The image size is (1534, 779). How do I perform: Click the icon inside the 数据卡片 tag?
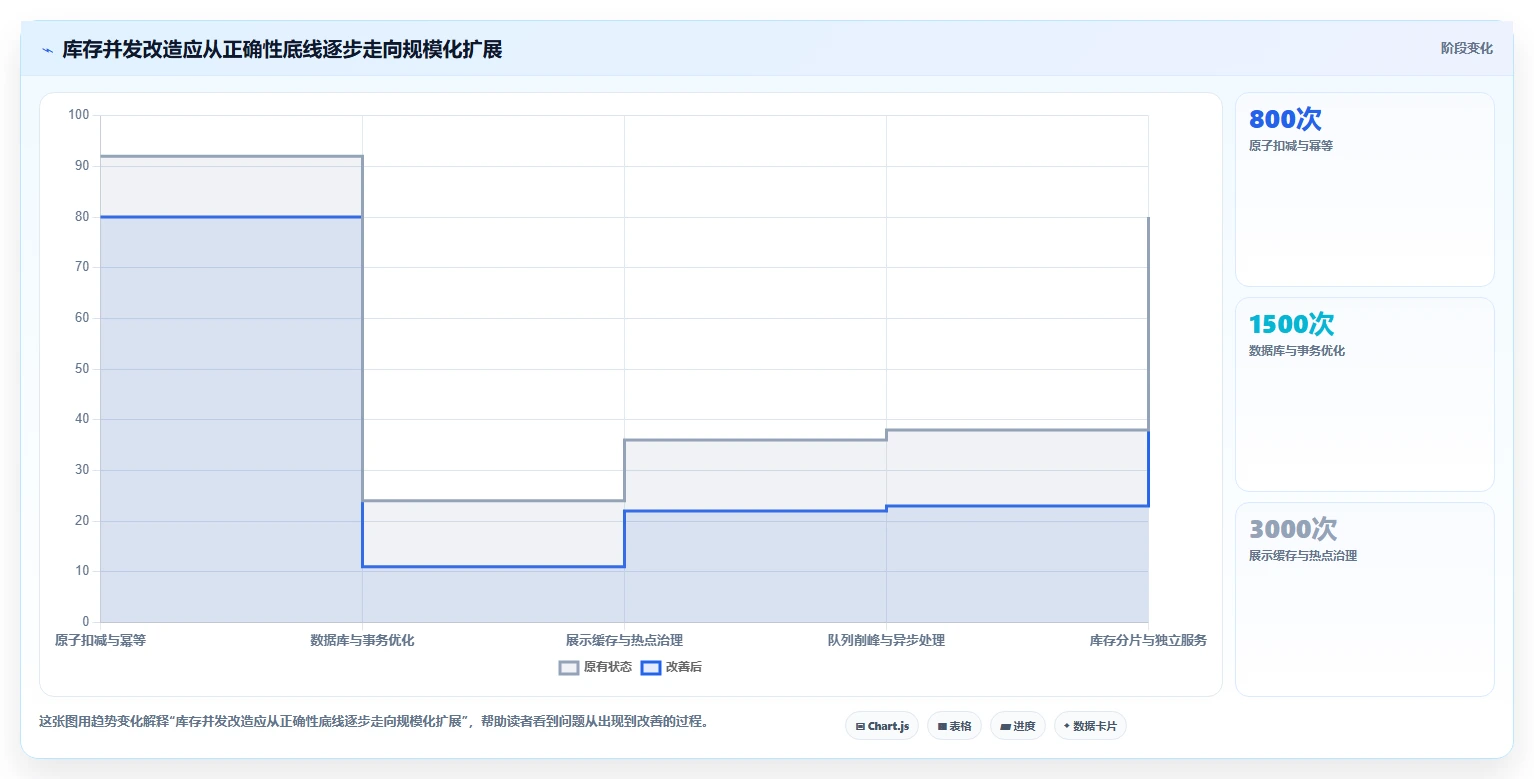pos(1067,727)
